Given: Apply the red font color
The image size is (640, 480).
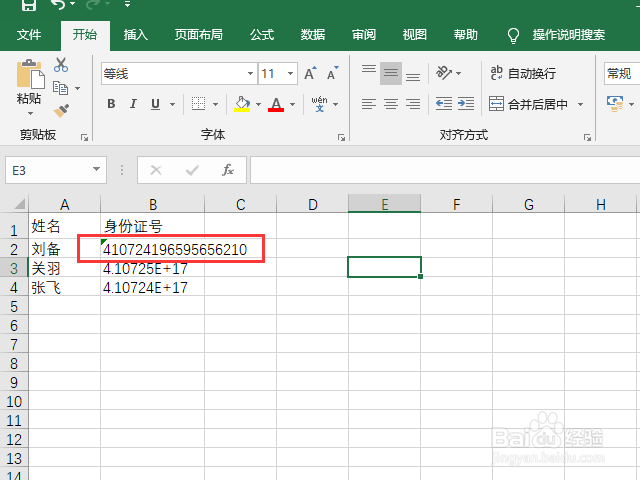Looking at the screenshot, I should 276,104.
